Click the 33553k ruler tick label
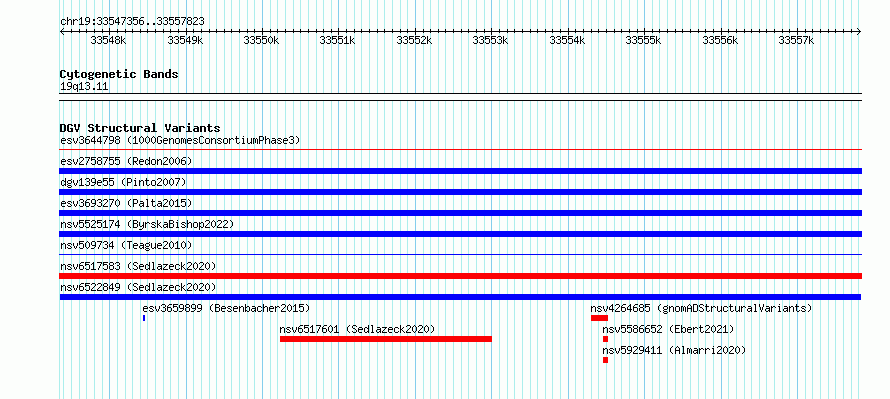This screenshot has width=890, height=399. pos(490,41)
